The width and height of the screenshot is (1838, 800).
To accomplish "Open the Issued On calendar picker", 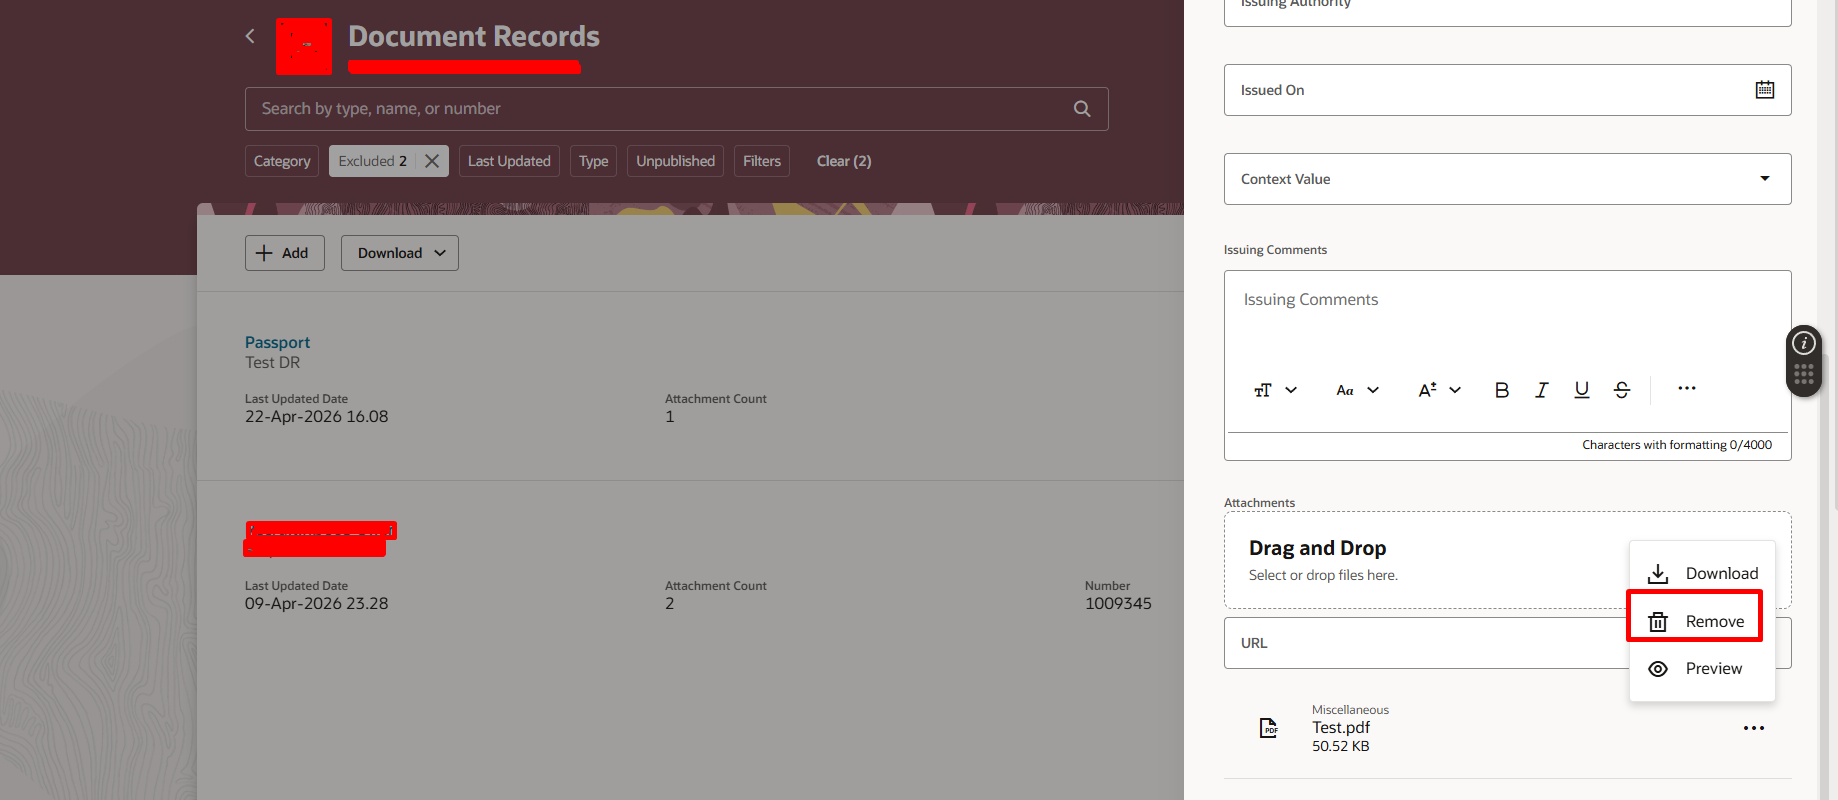I will [1765, 90].
